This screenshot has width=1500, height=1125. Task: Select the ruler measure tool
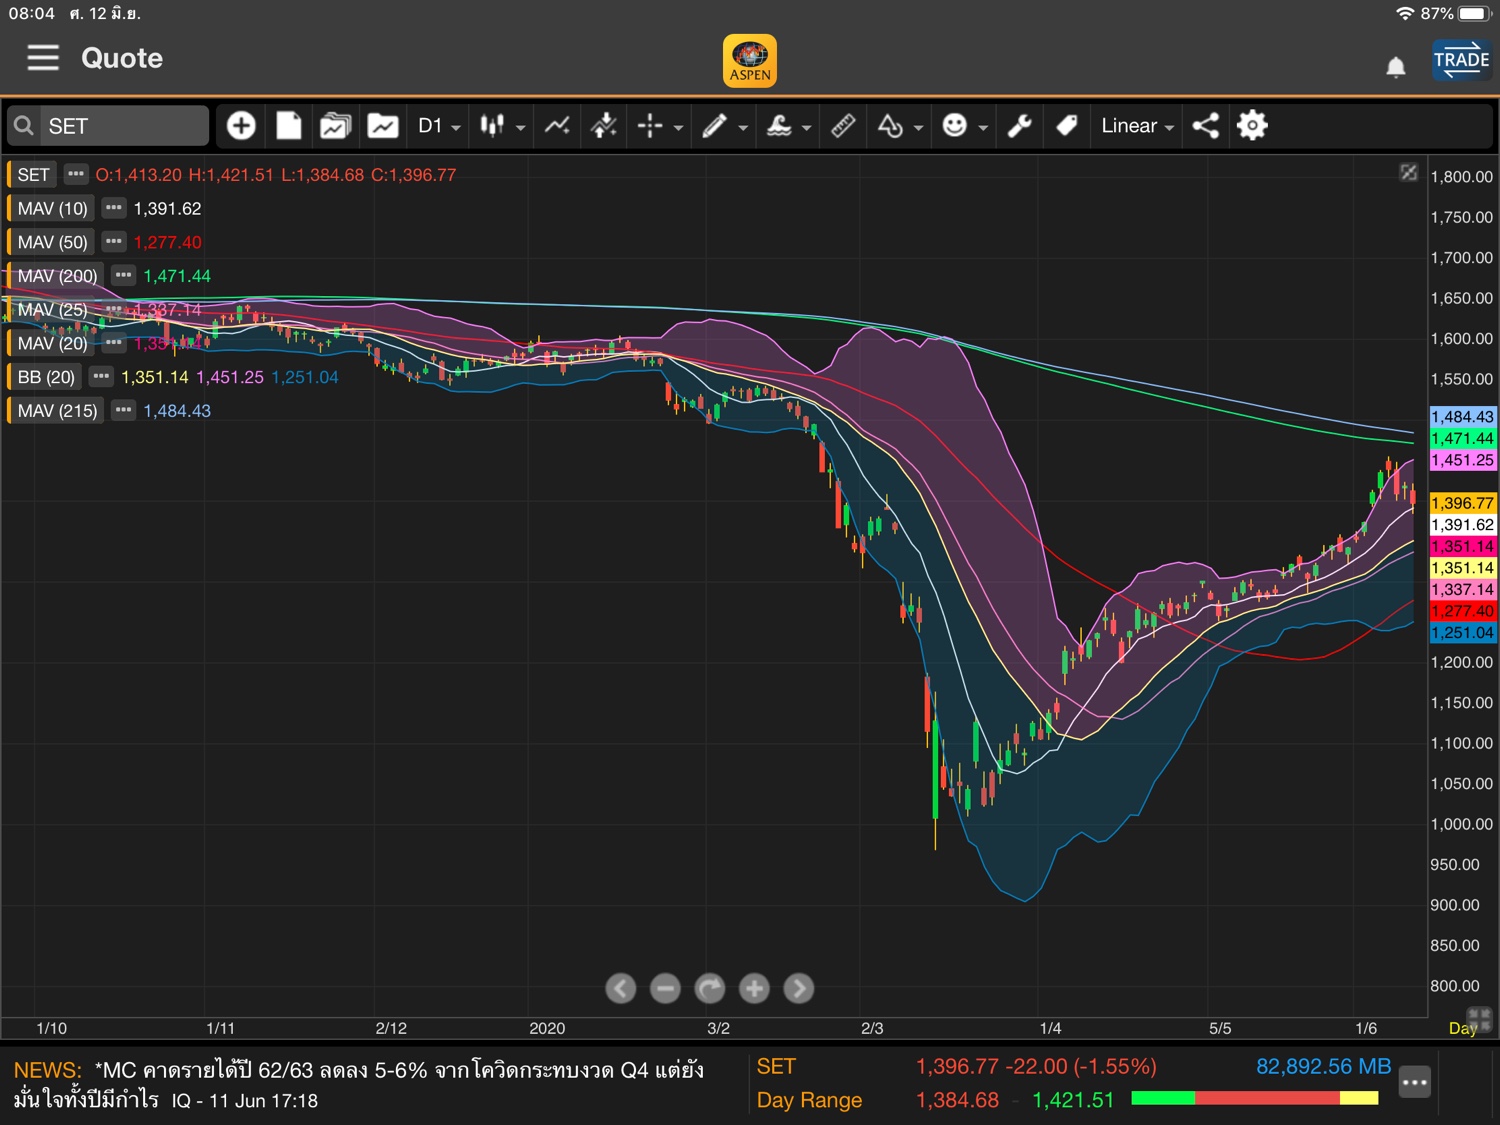(x=843, y=126)
